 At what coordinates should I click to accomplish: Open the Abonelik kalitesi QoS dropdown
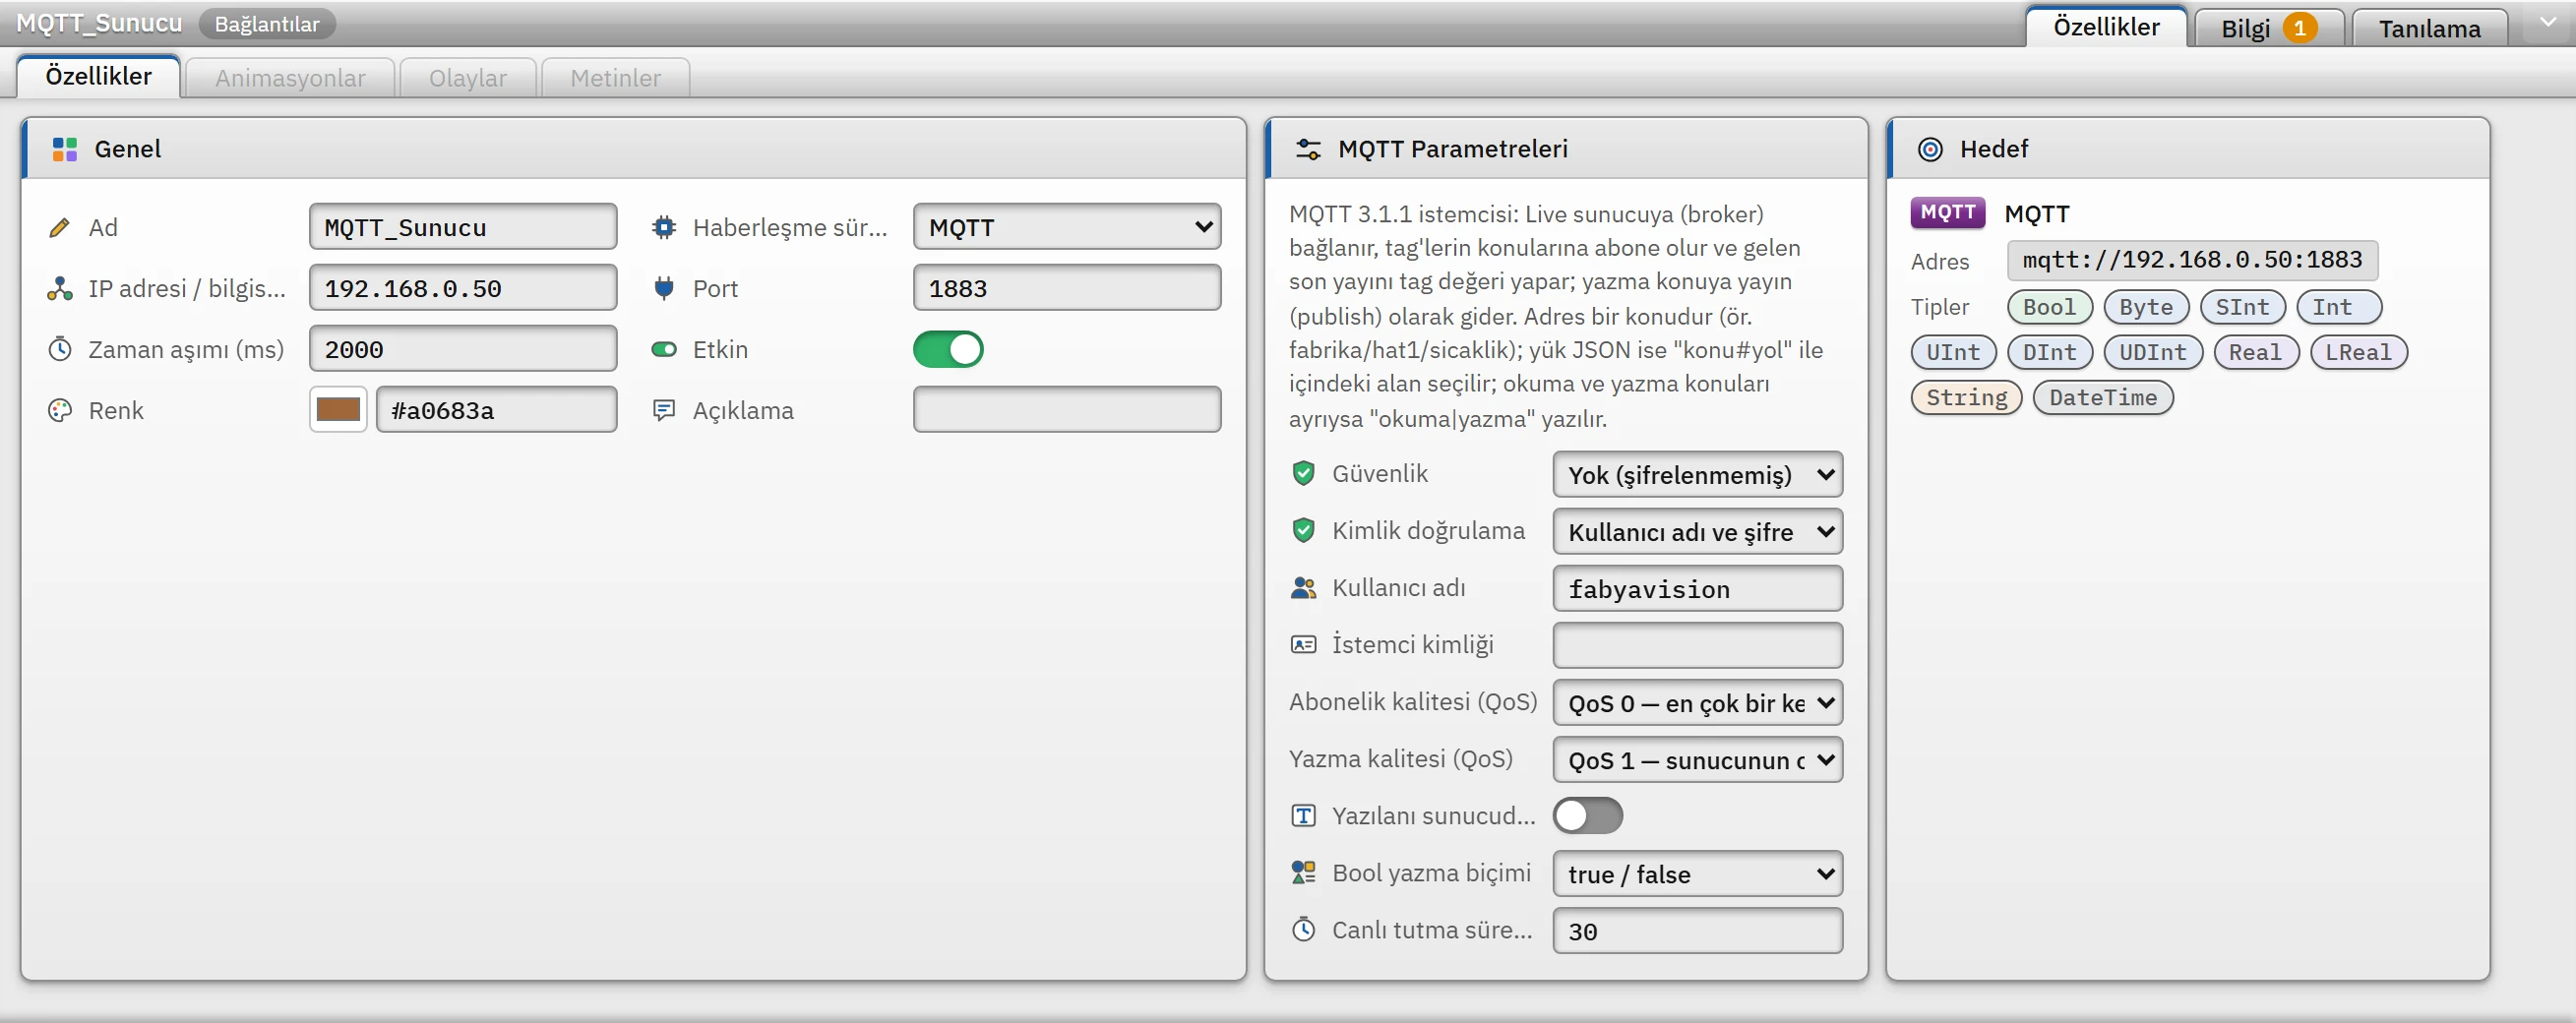tap(1697, 703)
